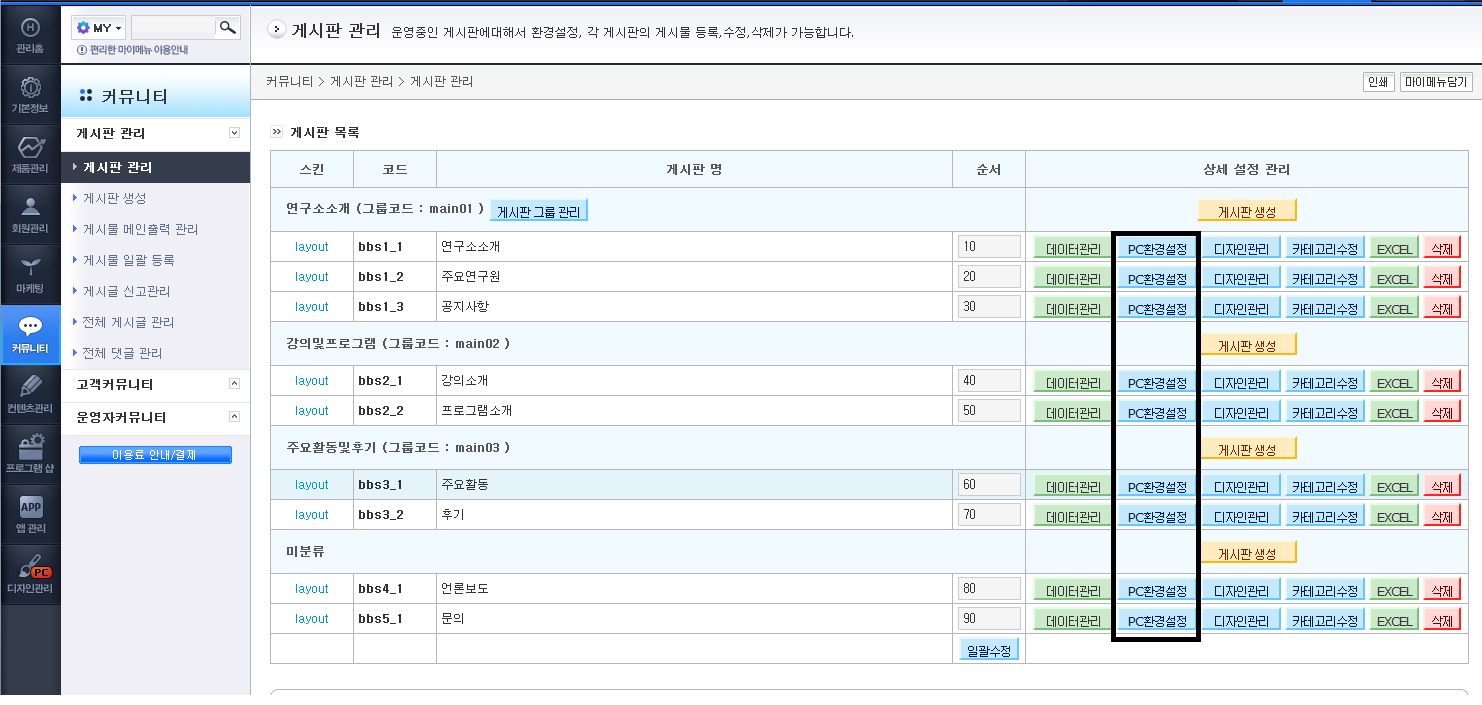
Task: Click the order field for 연구소소개
Action: pos(989,247)
